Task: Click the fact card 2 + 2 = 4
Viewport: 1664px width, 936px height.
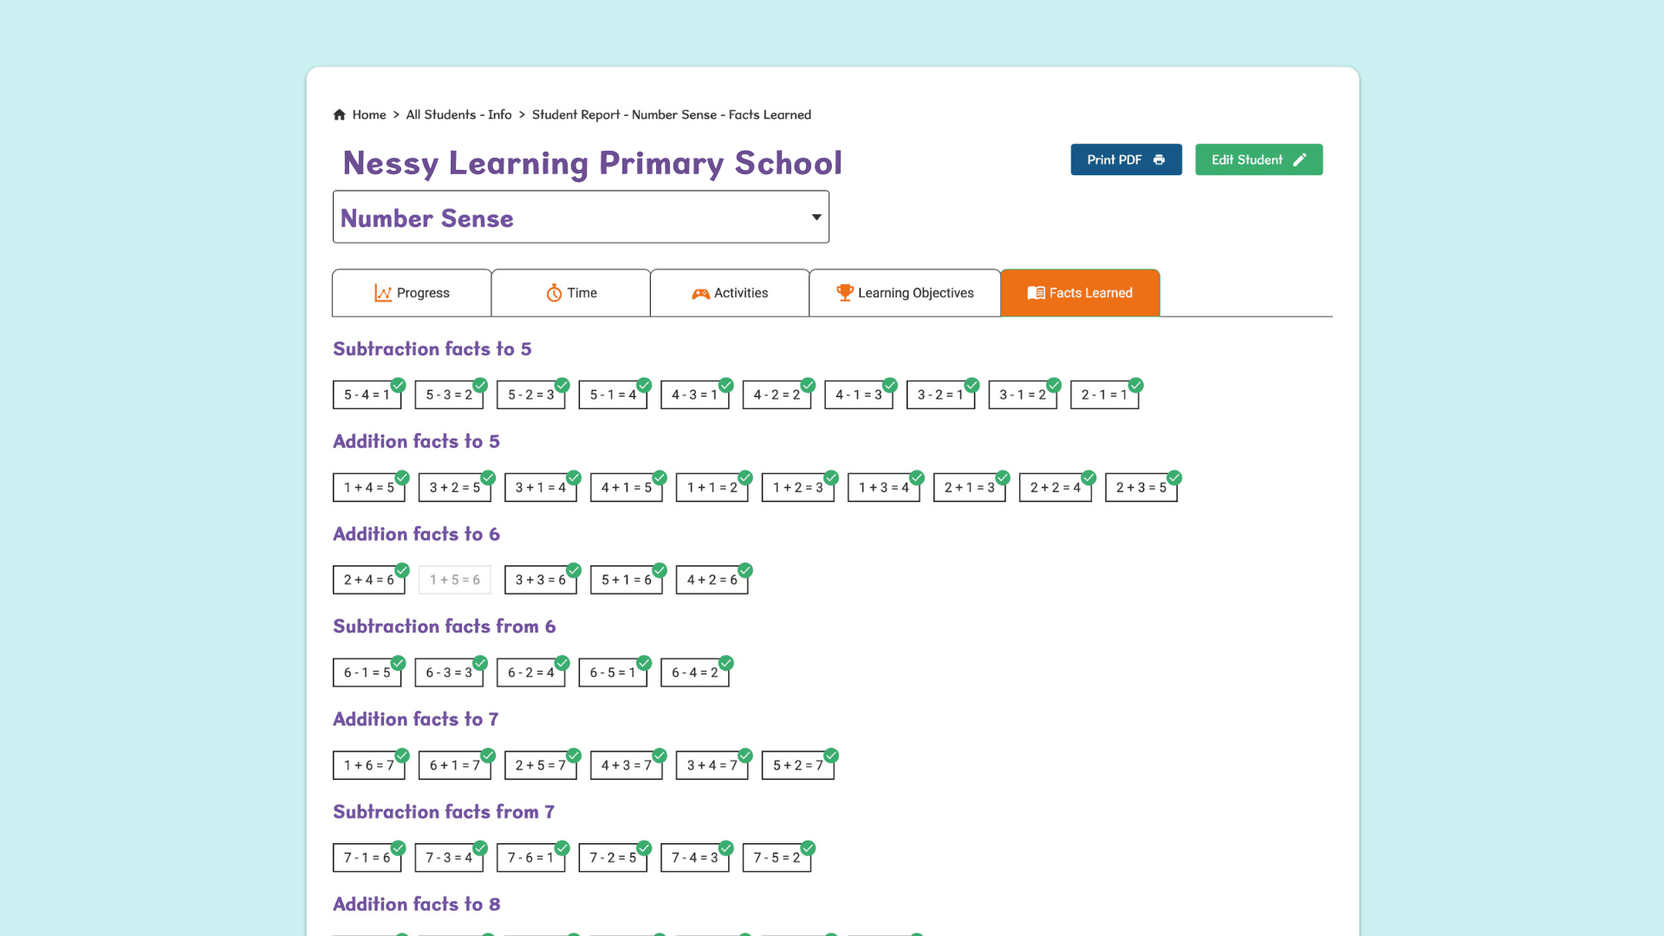Action: point(1056,488)
